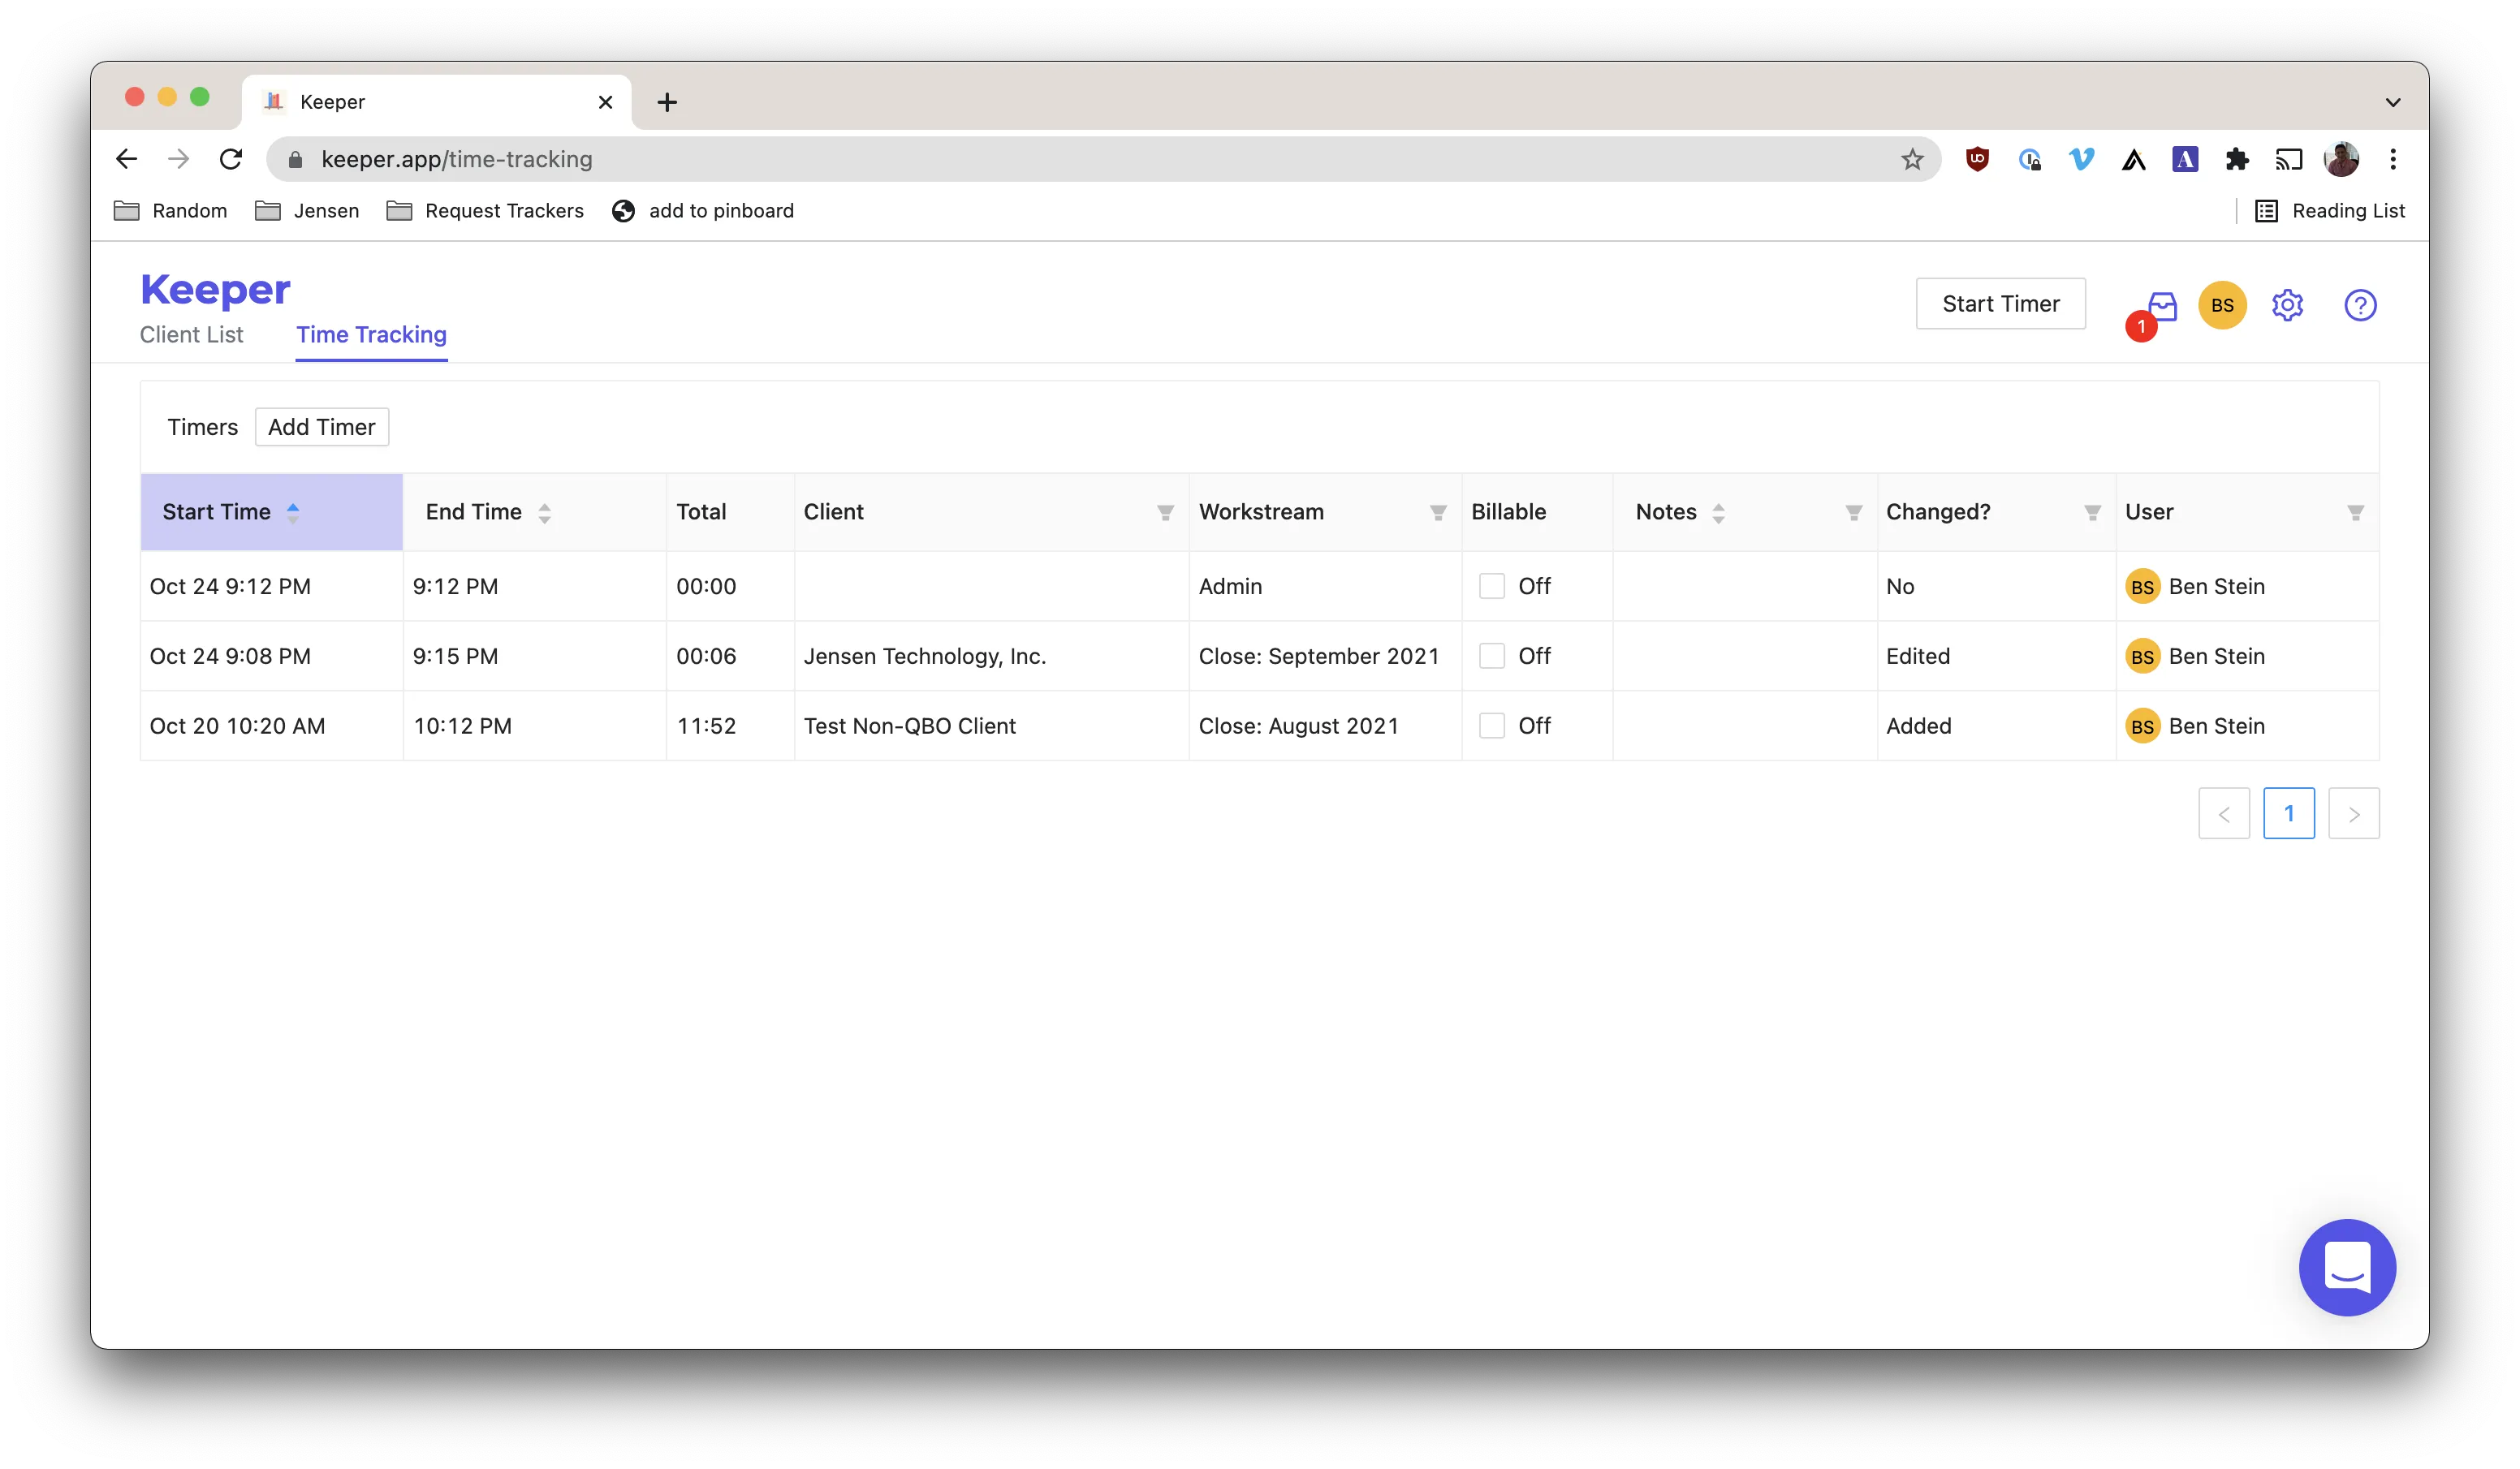Open the Random bookmarks folder
The width and height of the screenshot is (2520, 1469).
click(x=170, y=211)
